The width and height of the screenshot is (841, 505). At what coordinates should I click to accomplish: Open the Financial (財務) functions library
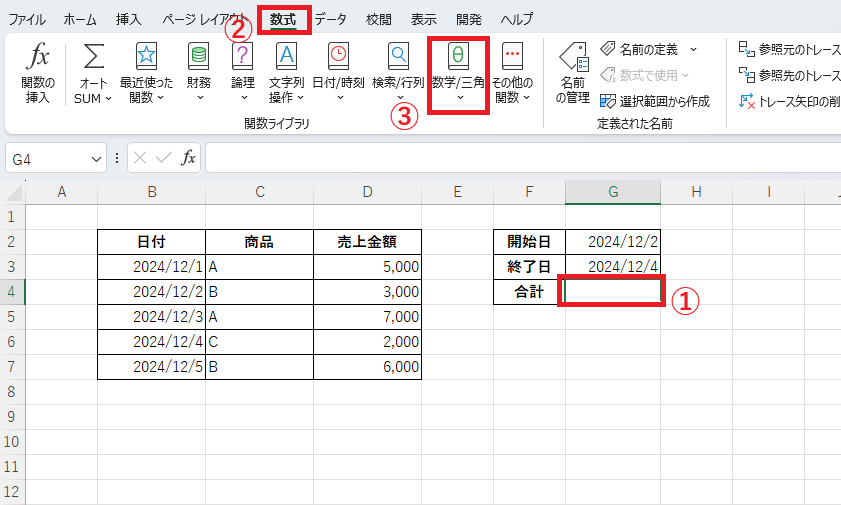tap(199, 73)
